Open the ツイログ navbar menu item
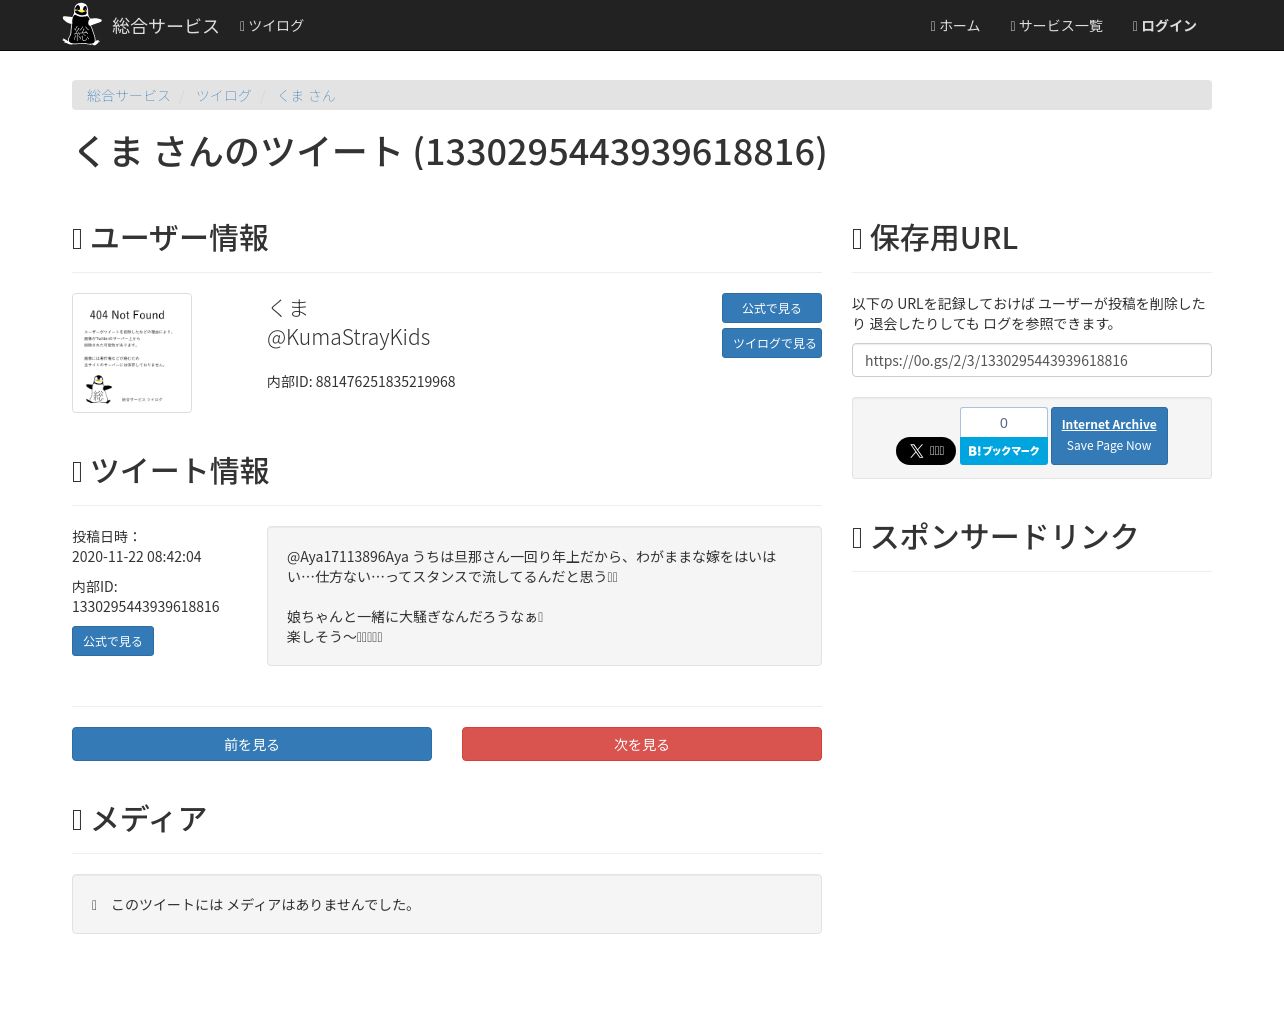Viewport: 1284px width, 1024px height. 271,25
